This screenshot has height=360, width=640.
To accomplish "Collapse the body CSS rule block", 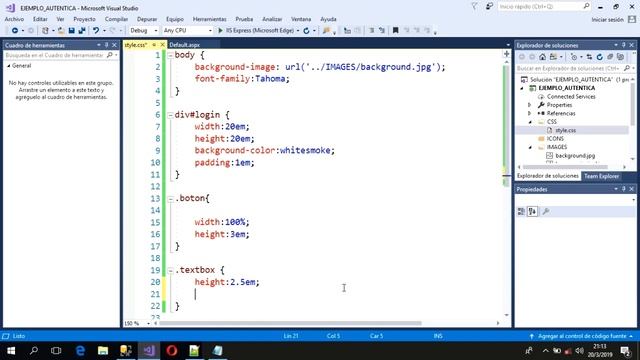I will pos(170,56).
